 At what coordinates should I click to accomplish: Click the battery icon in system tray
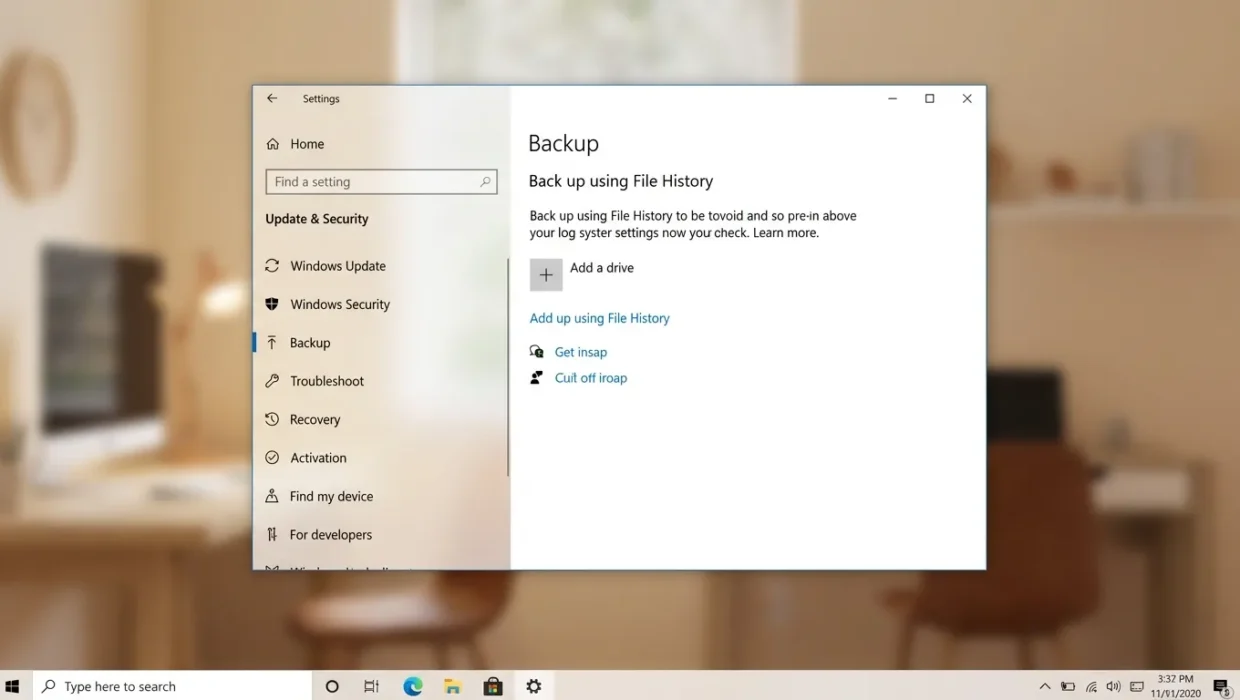tap(1068, 687)
